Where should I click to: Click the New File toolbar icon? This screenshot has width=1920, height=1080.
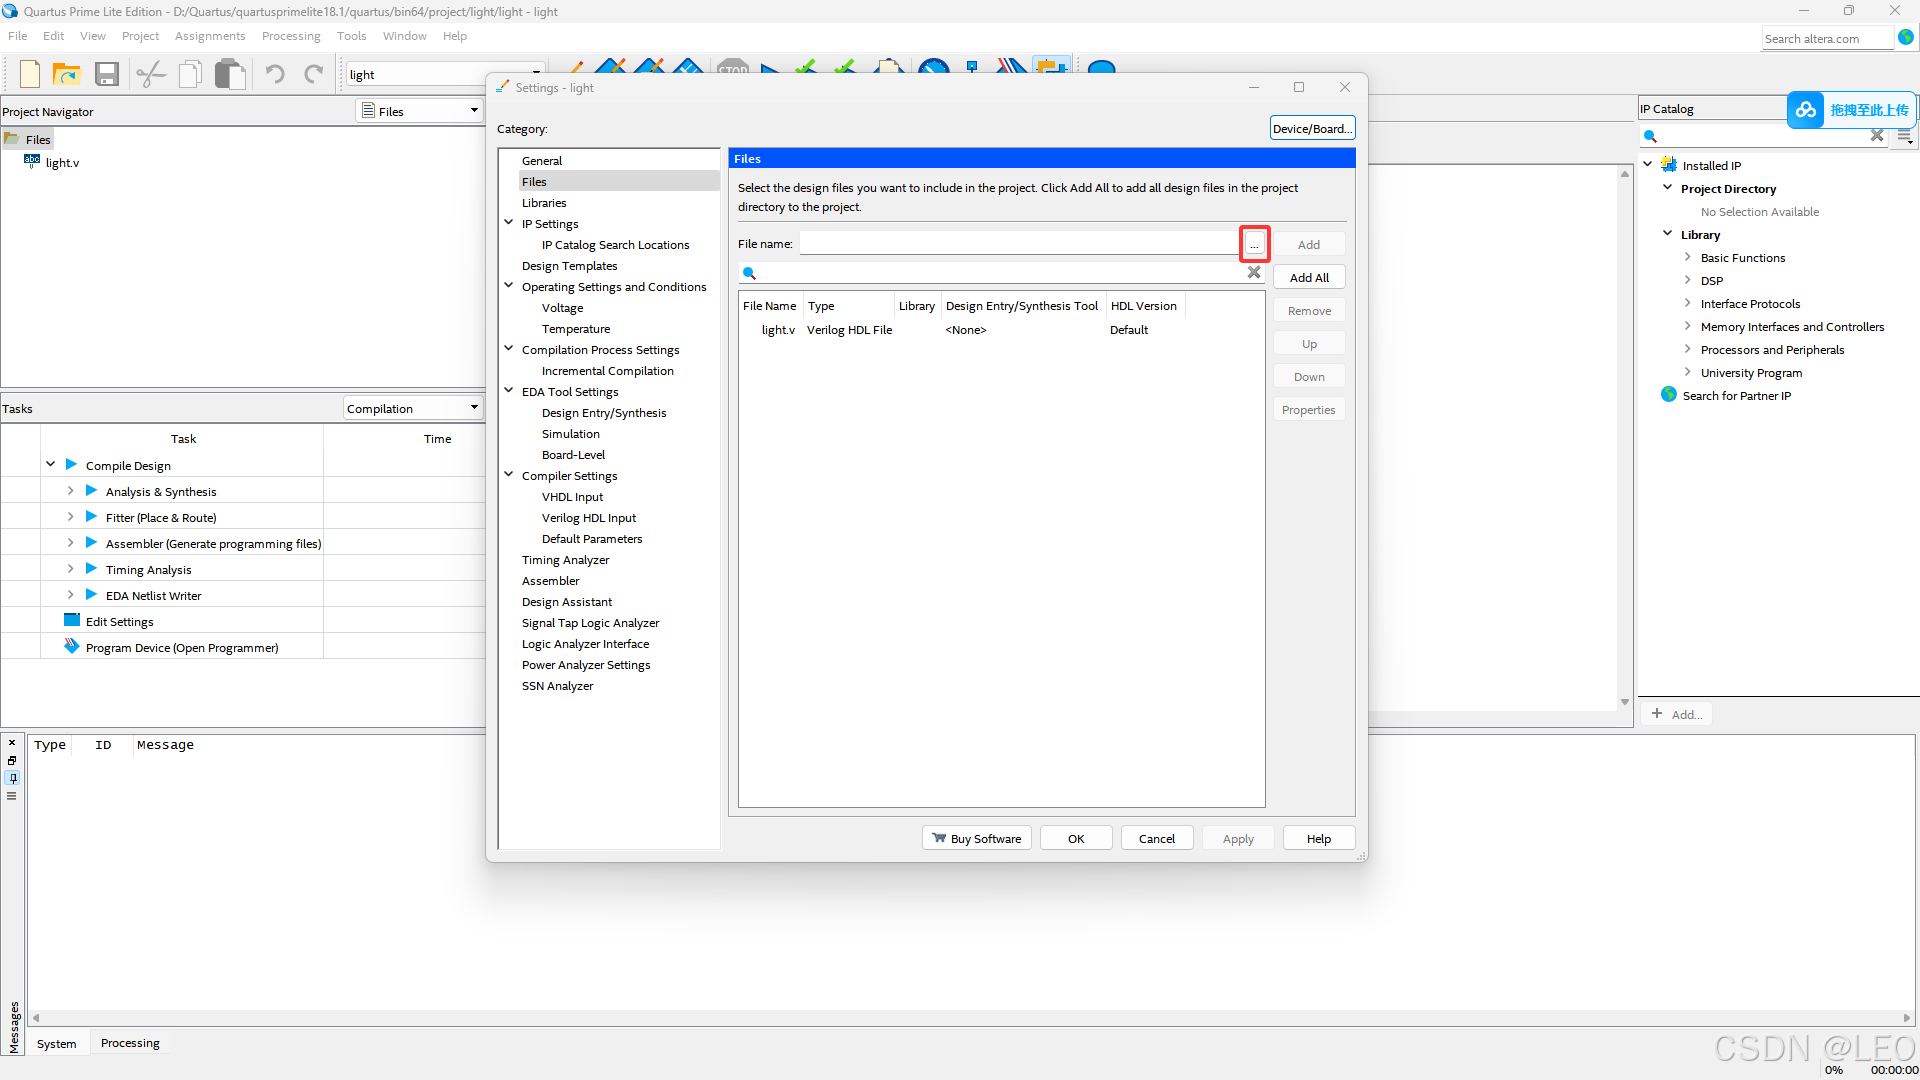[30, 74]
